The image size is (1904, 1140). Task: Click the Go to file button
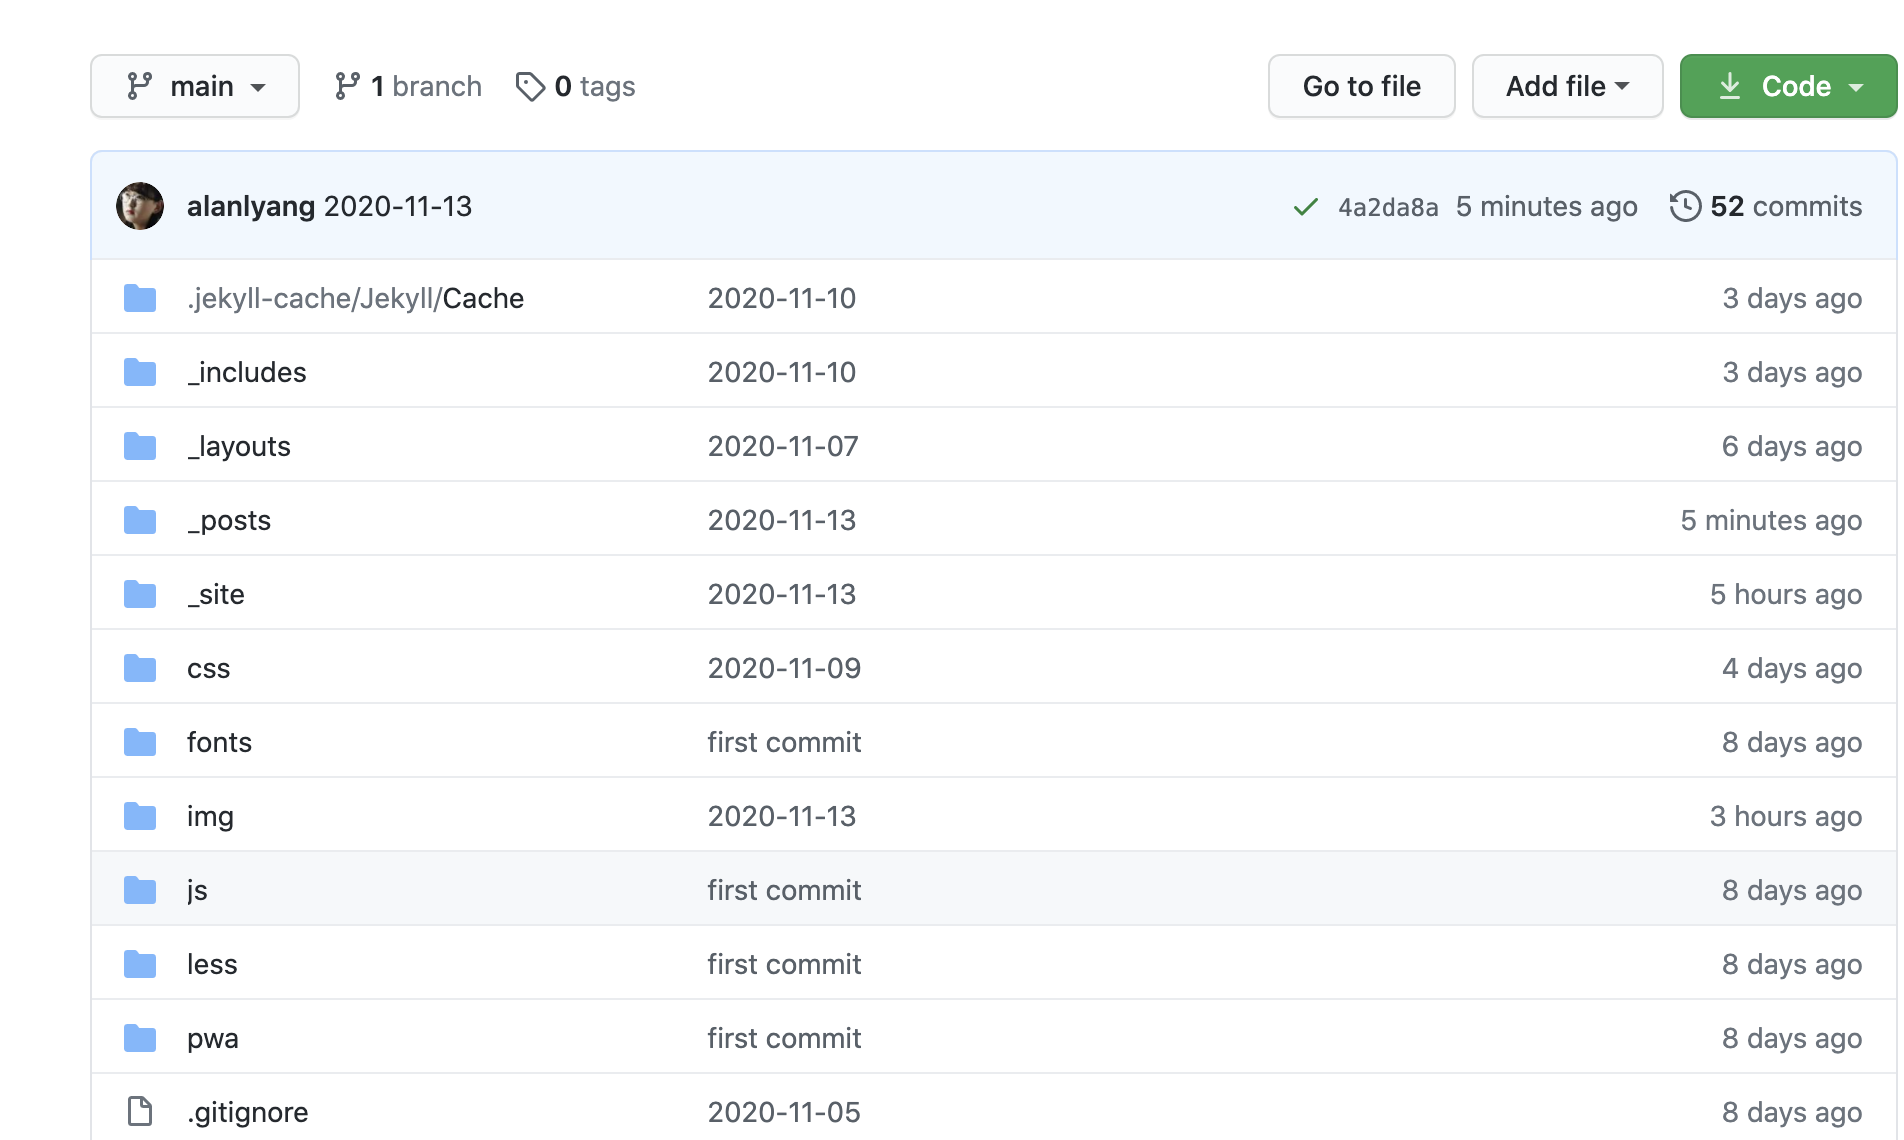coord(1360,87)
